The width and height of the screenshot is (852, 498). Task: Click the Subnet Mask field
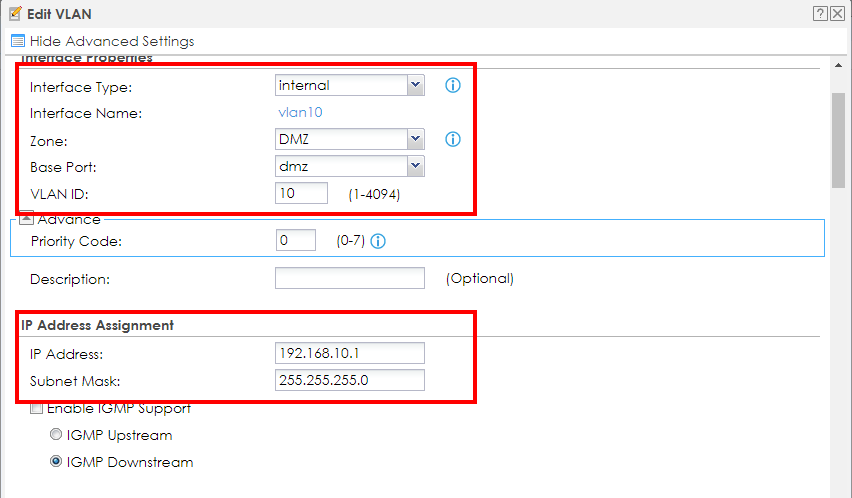click(349, 380)
